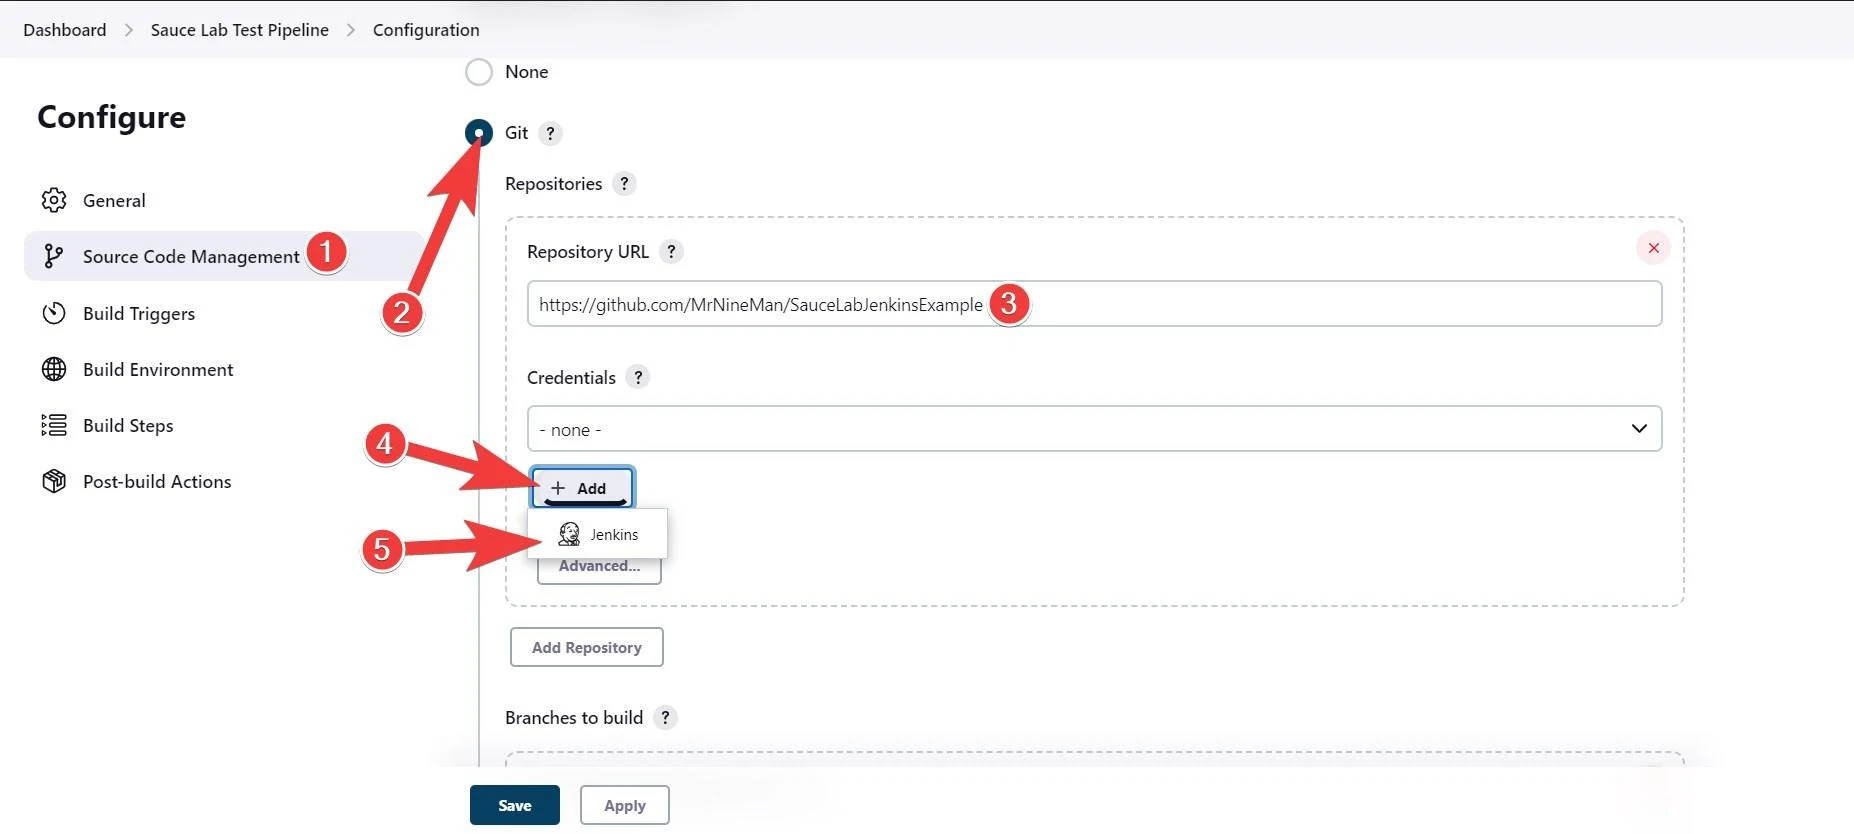Click the Branches to build label
Image resolution: width=1854 pixels, height=834 pixels.
click(x=574, y=717)
